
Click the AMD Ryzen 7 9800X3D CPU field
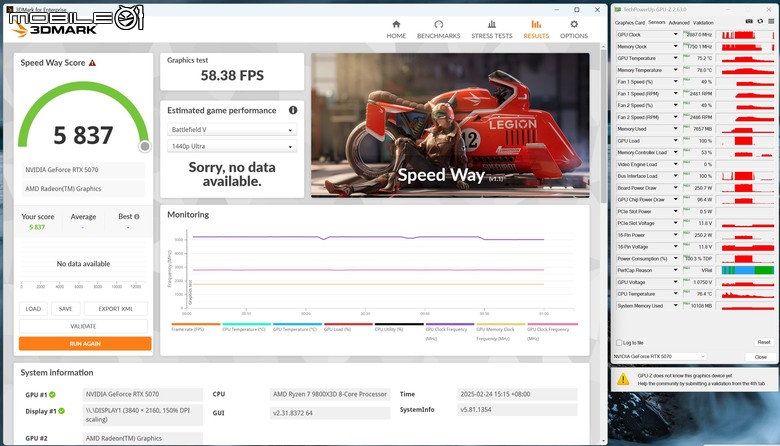tap(330, 394)
